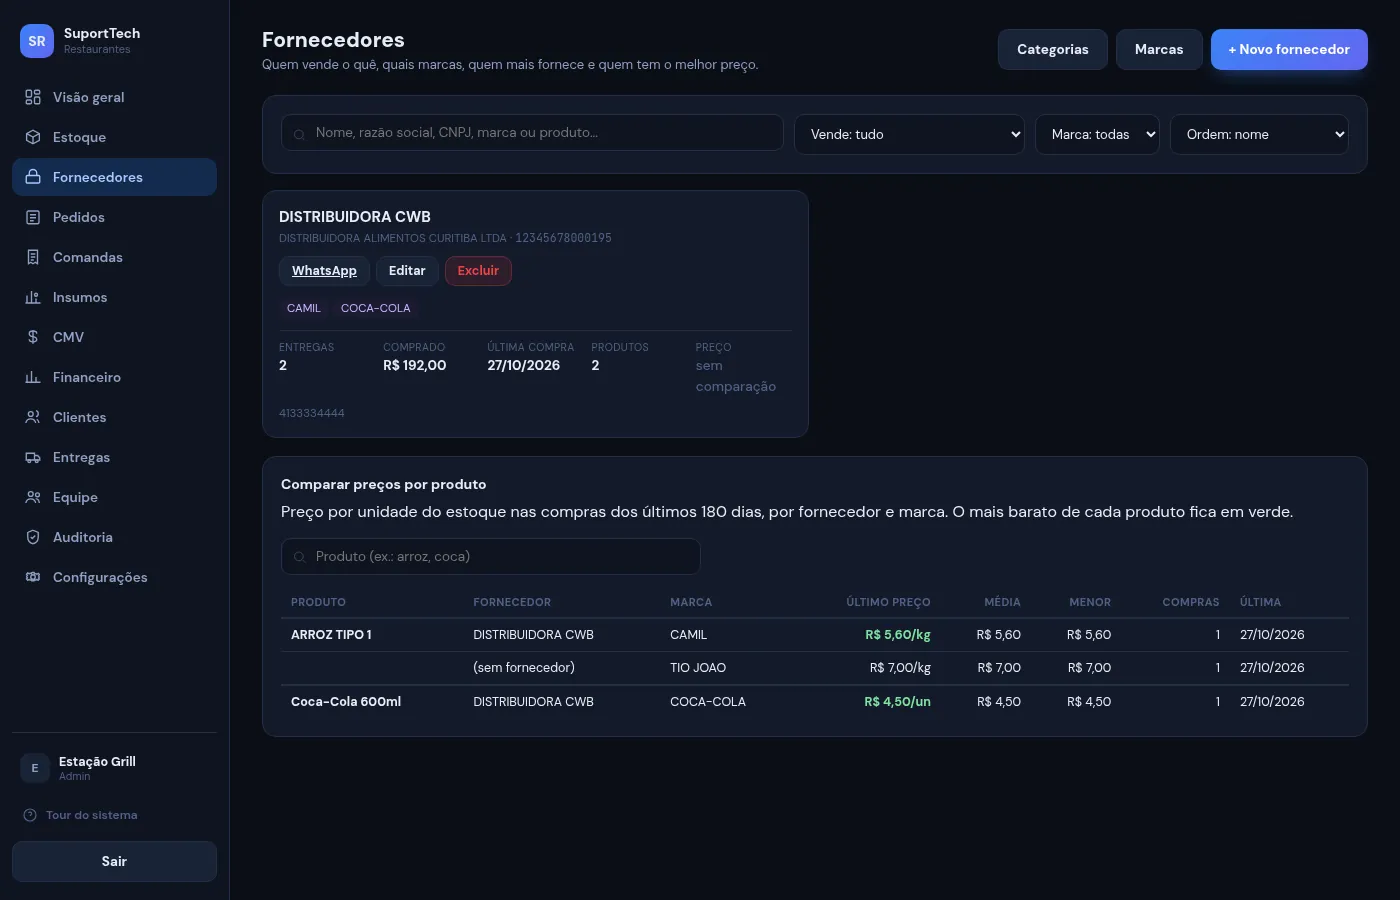
Task: Navigate to the Financeiro label
Action: point(87,377)
